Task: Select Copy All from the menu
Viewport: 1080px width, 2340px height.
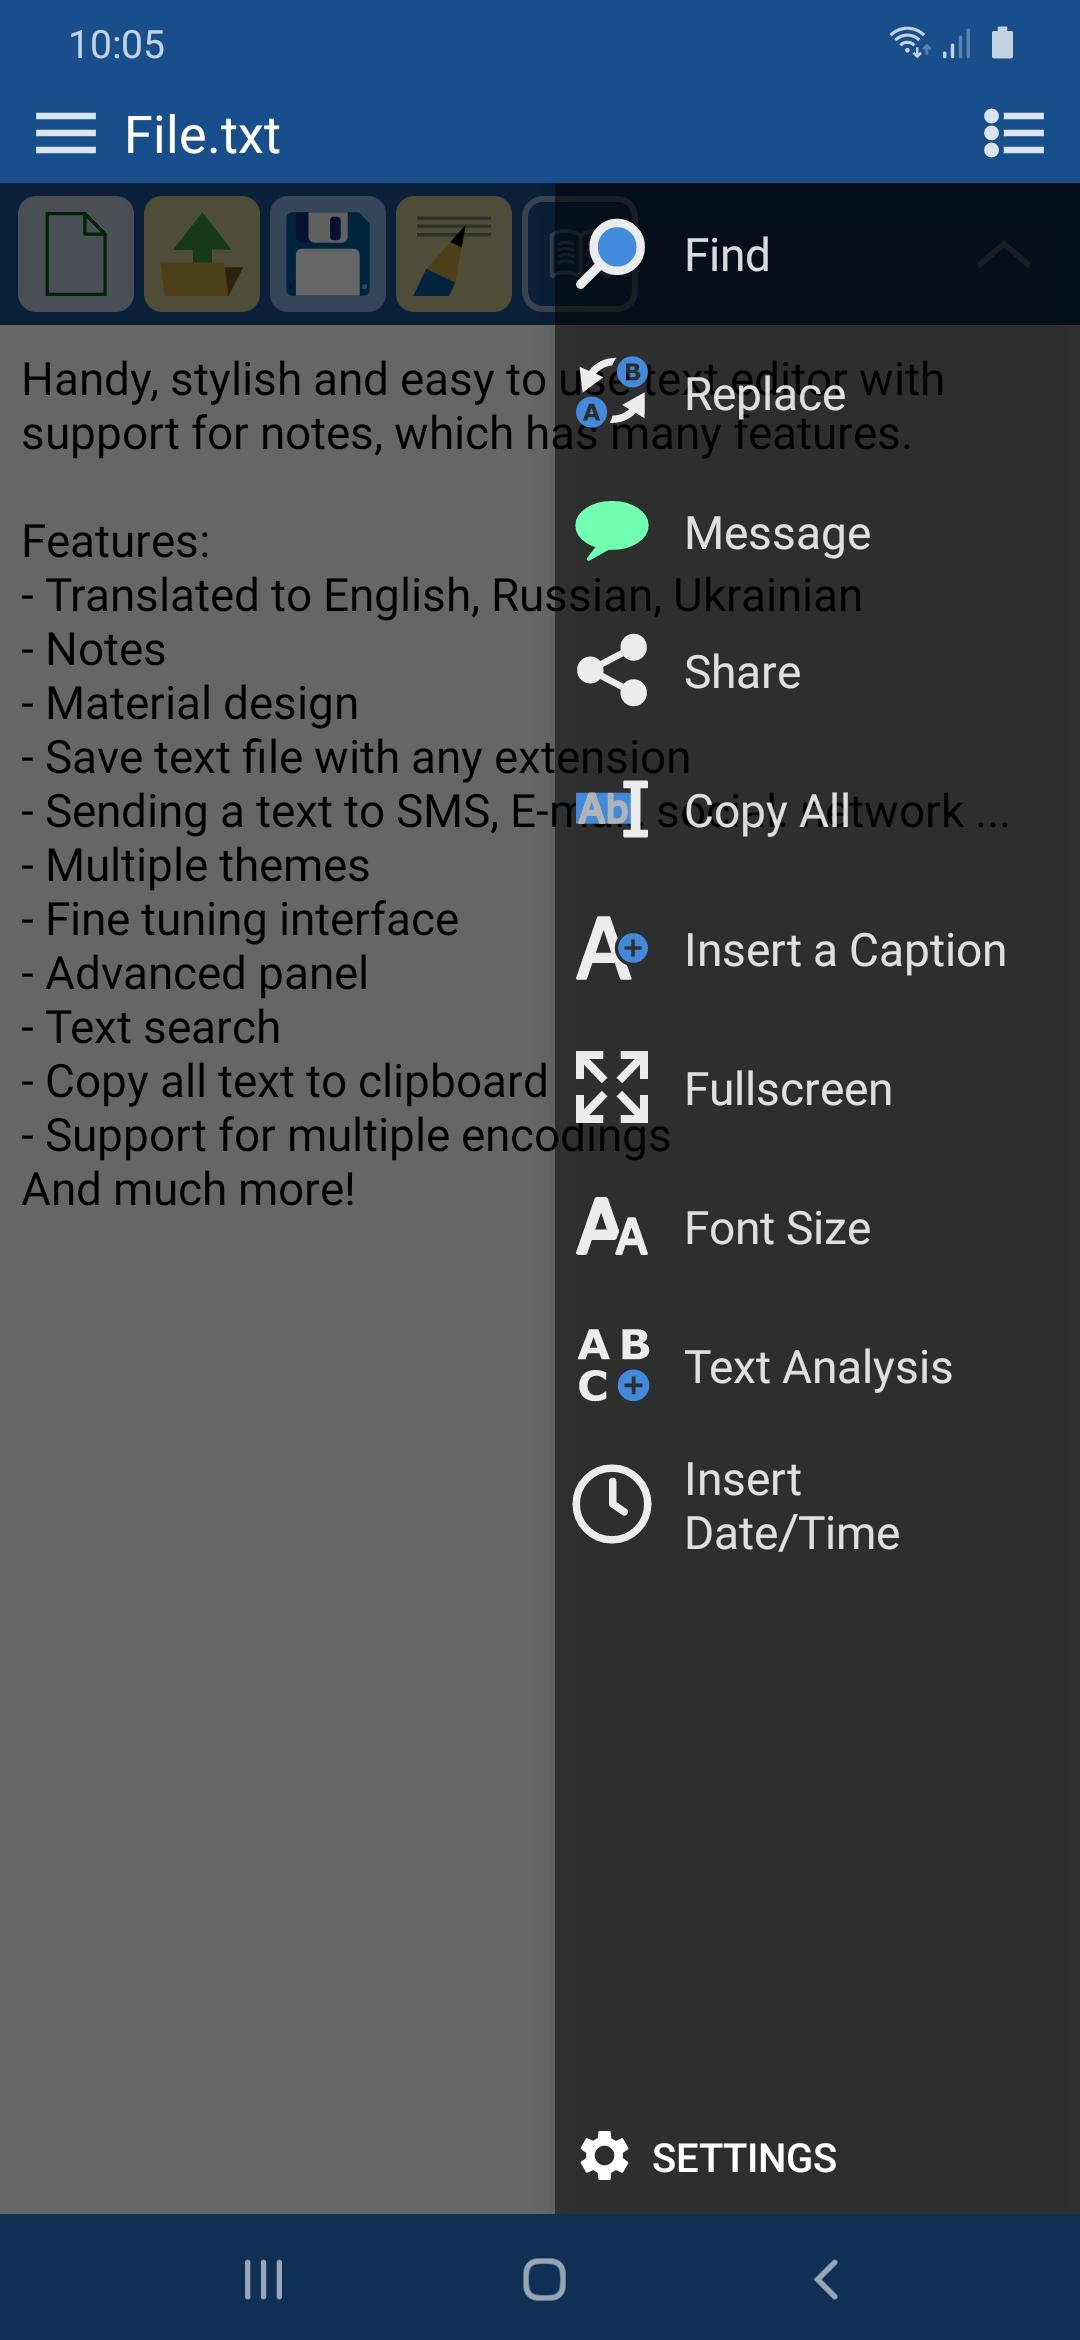Action: 817,811
